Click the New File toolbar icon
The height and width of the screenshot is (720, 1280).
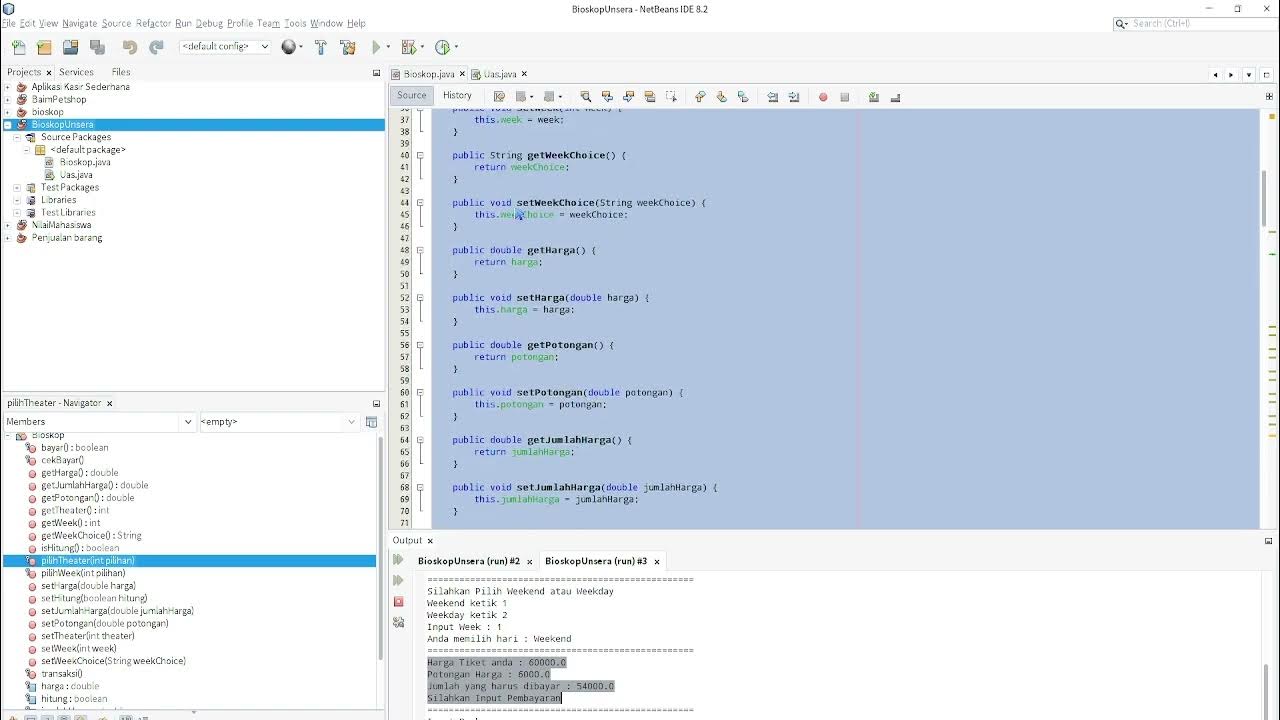pyautogui.click(x=19, y=47)
